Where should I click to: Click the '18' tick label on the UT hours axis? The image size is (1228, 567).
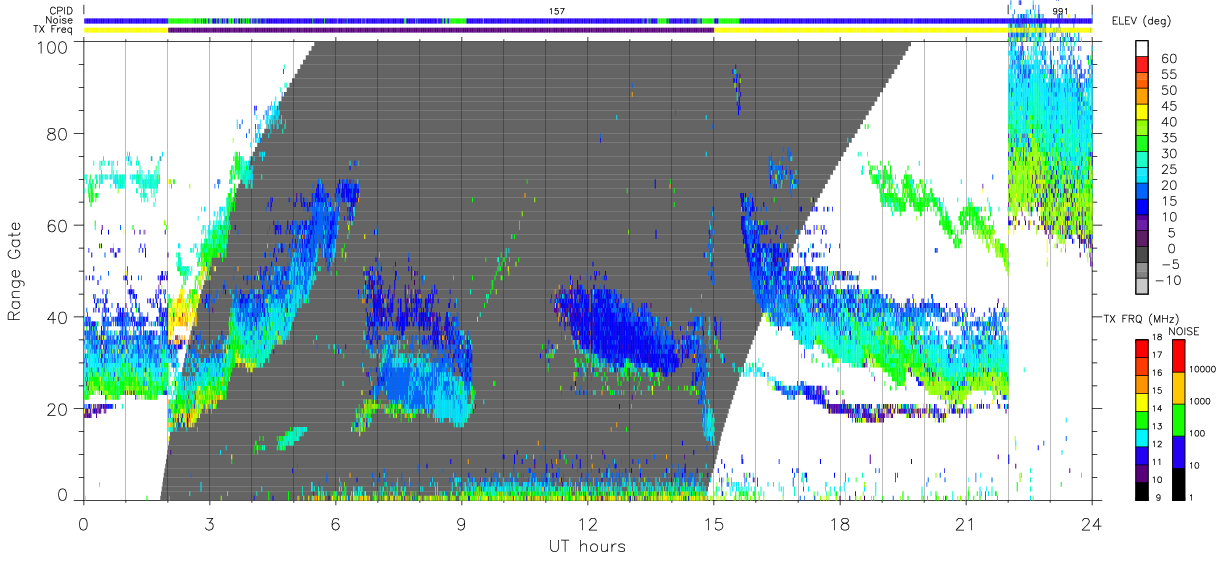[839, 523]
